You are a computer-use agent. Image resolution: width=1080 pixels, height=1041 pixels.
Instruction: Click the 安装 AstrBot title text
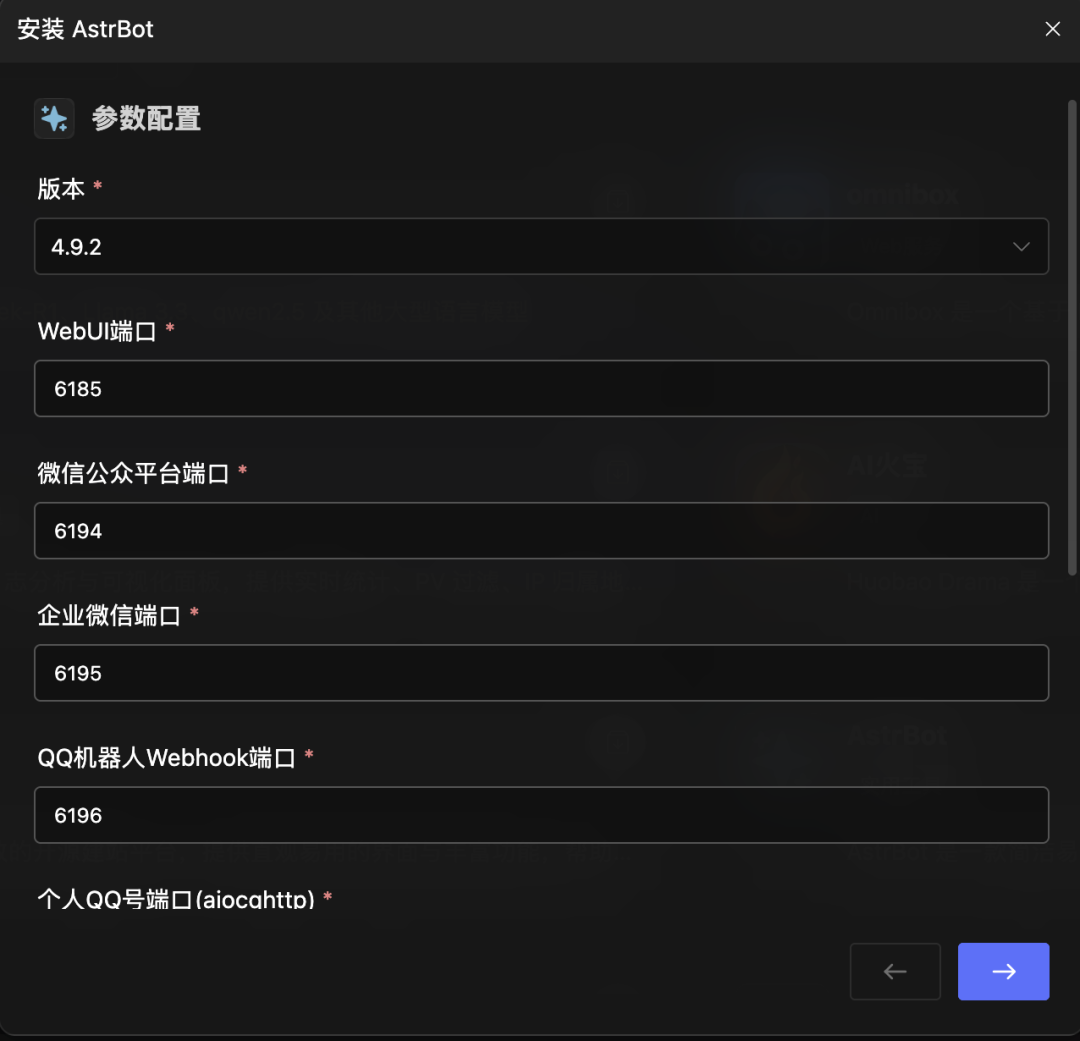[85, 29]
